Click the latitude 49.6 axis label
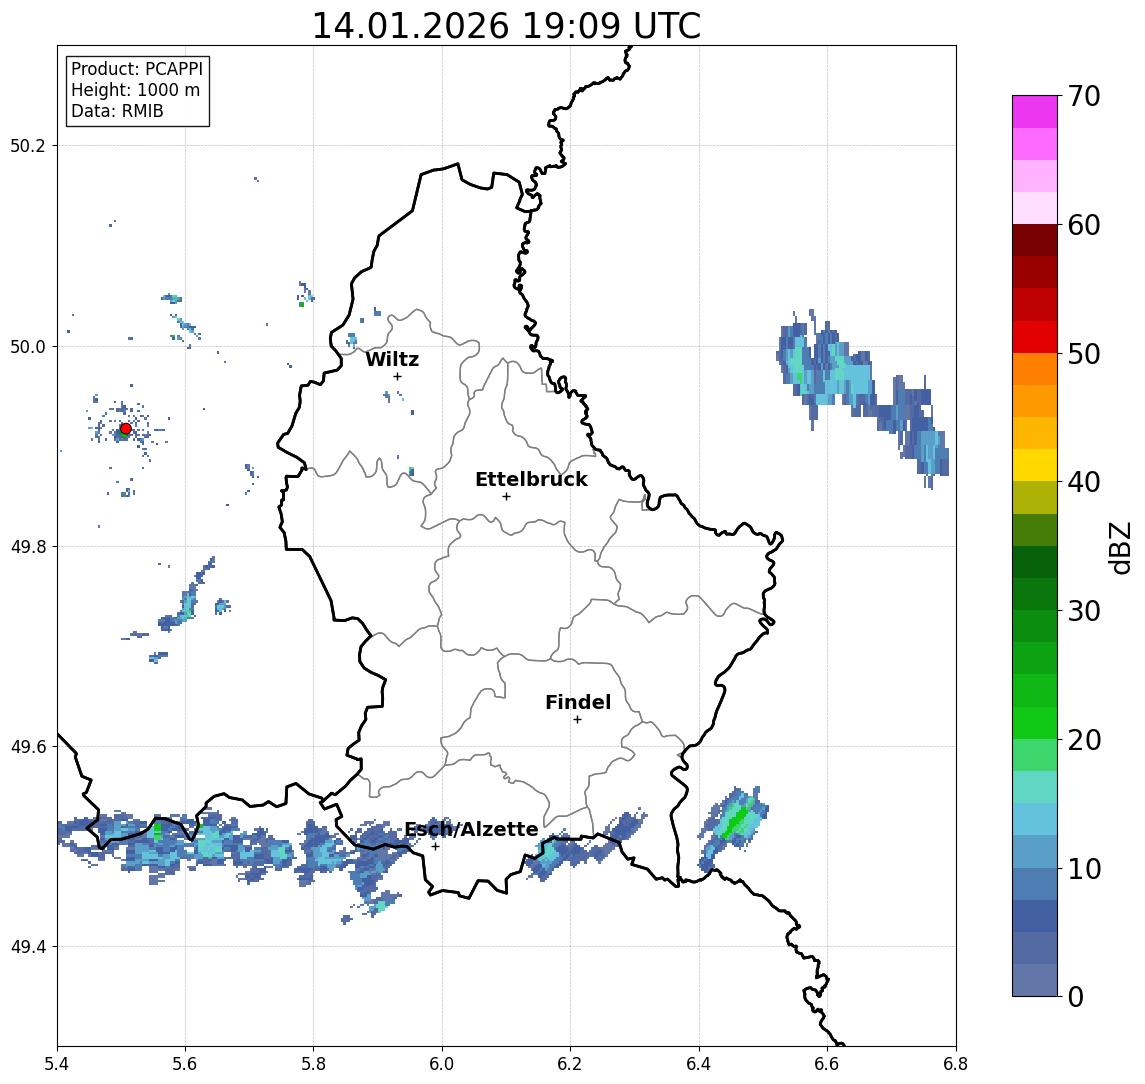The image size is (1145, 1084). [28, 747]
